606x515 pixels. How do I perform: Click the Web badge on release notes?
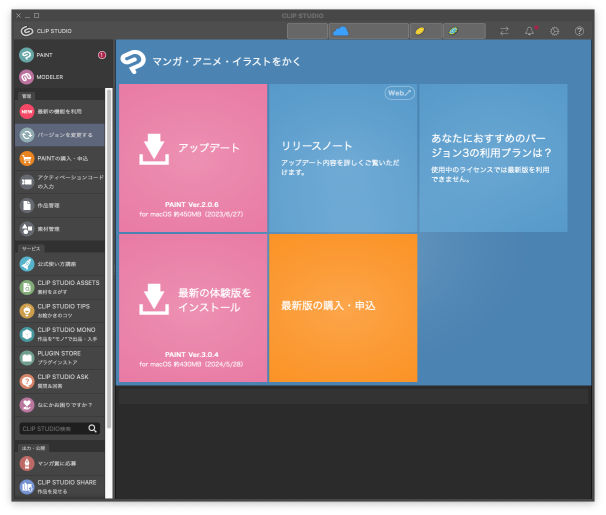coord(400,93)
